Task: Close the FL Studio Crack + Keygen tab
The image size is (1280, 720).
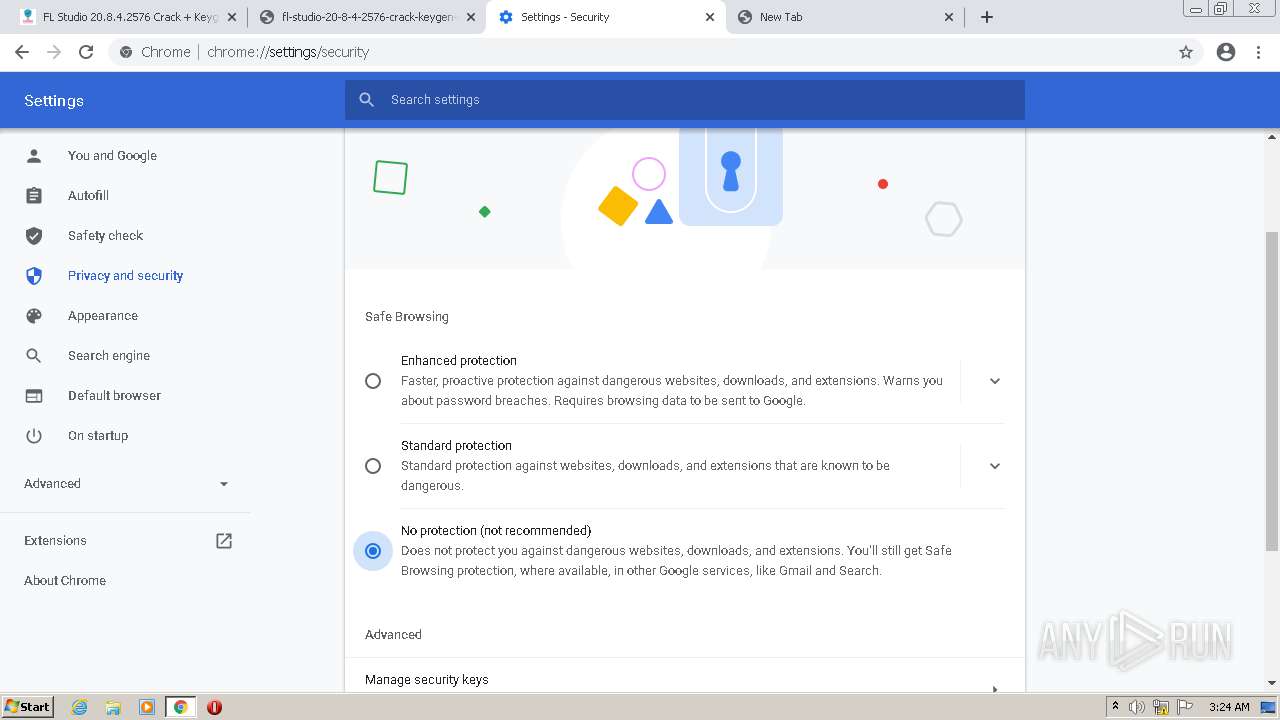Action: (x=232, y=17)
